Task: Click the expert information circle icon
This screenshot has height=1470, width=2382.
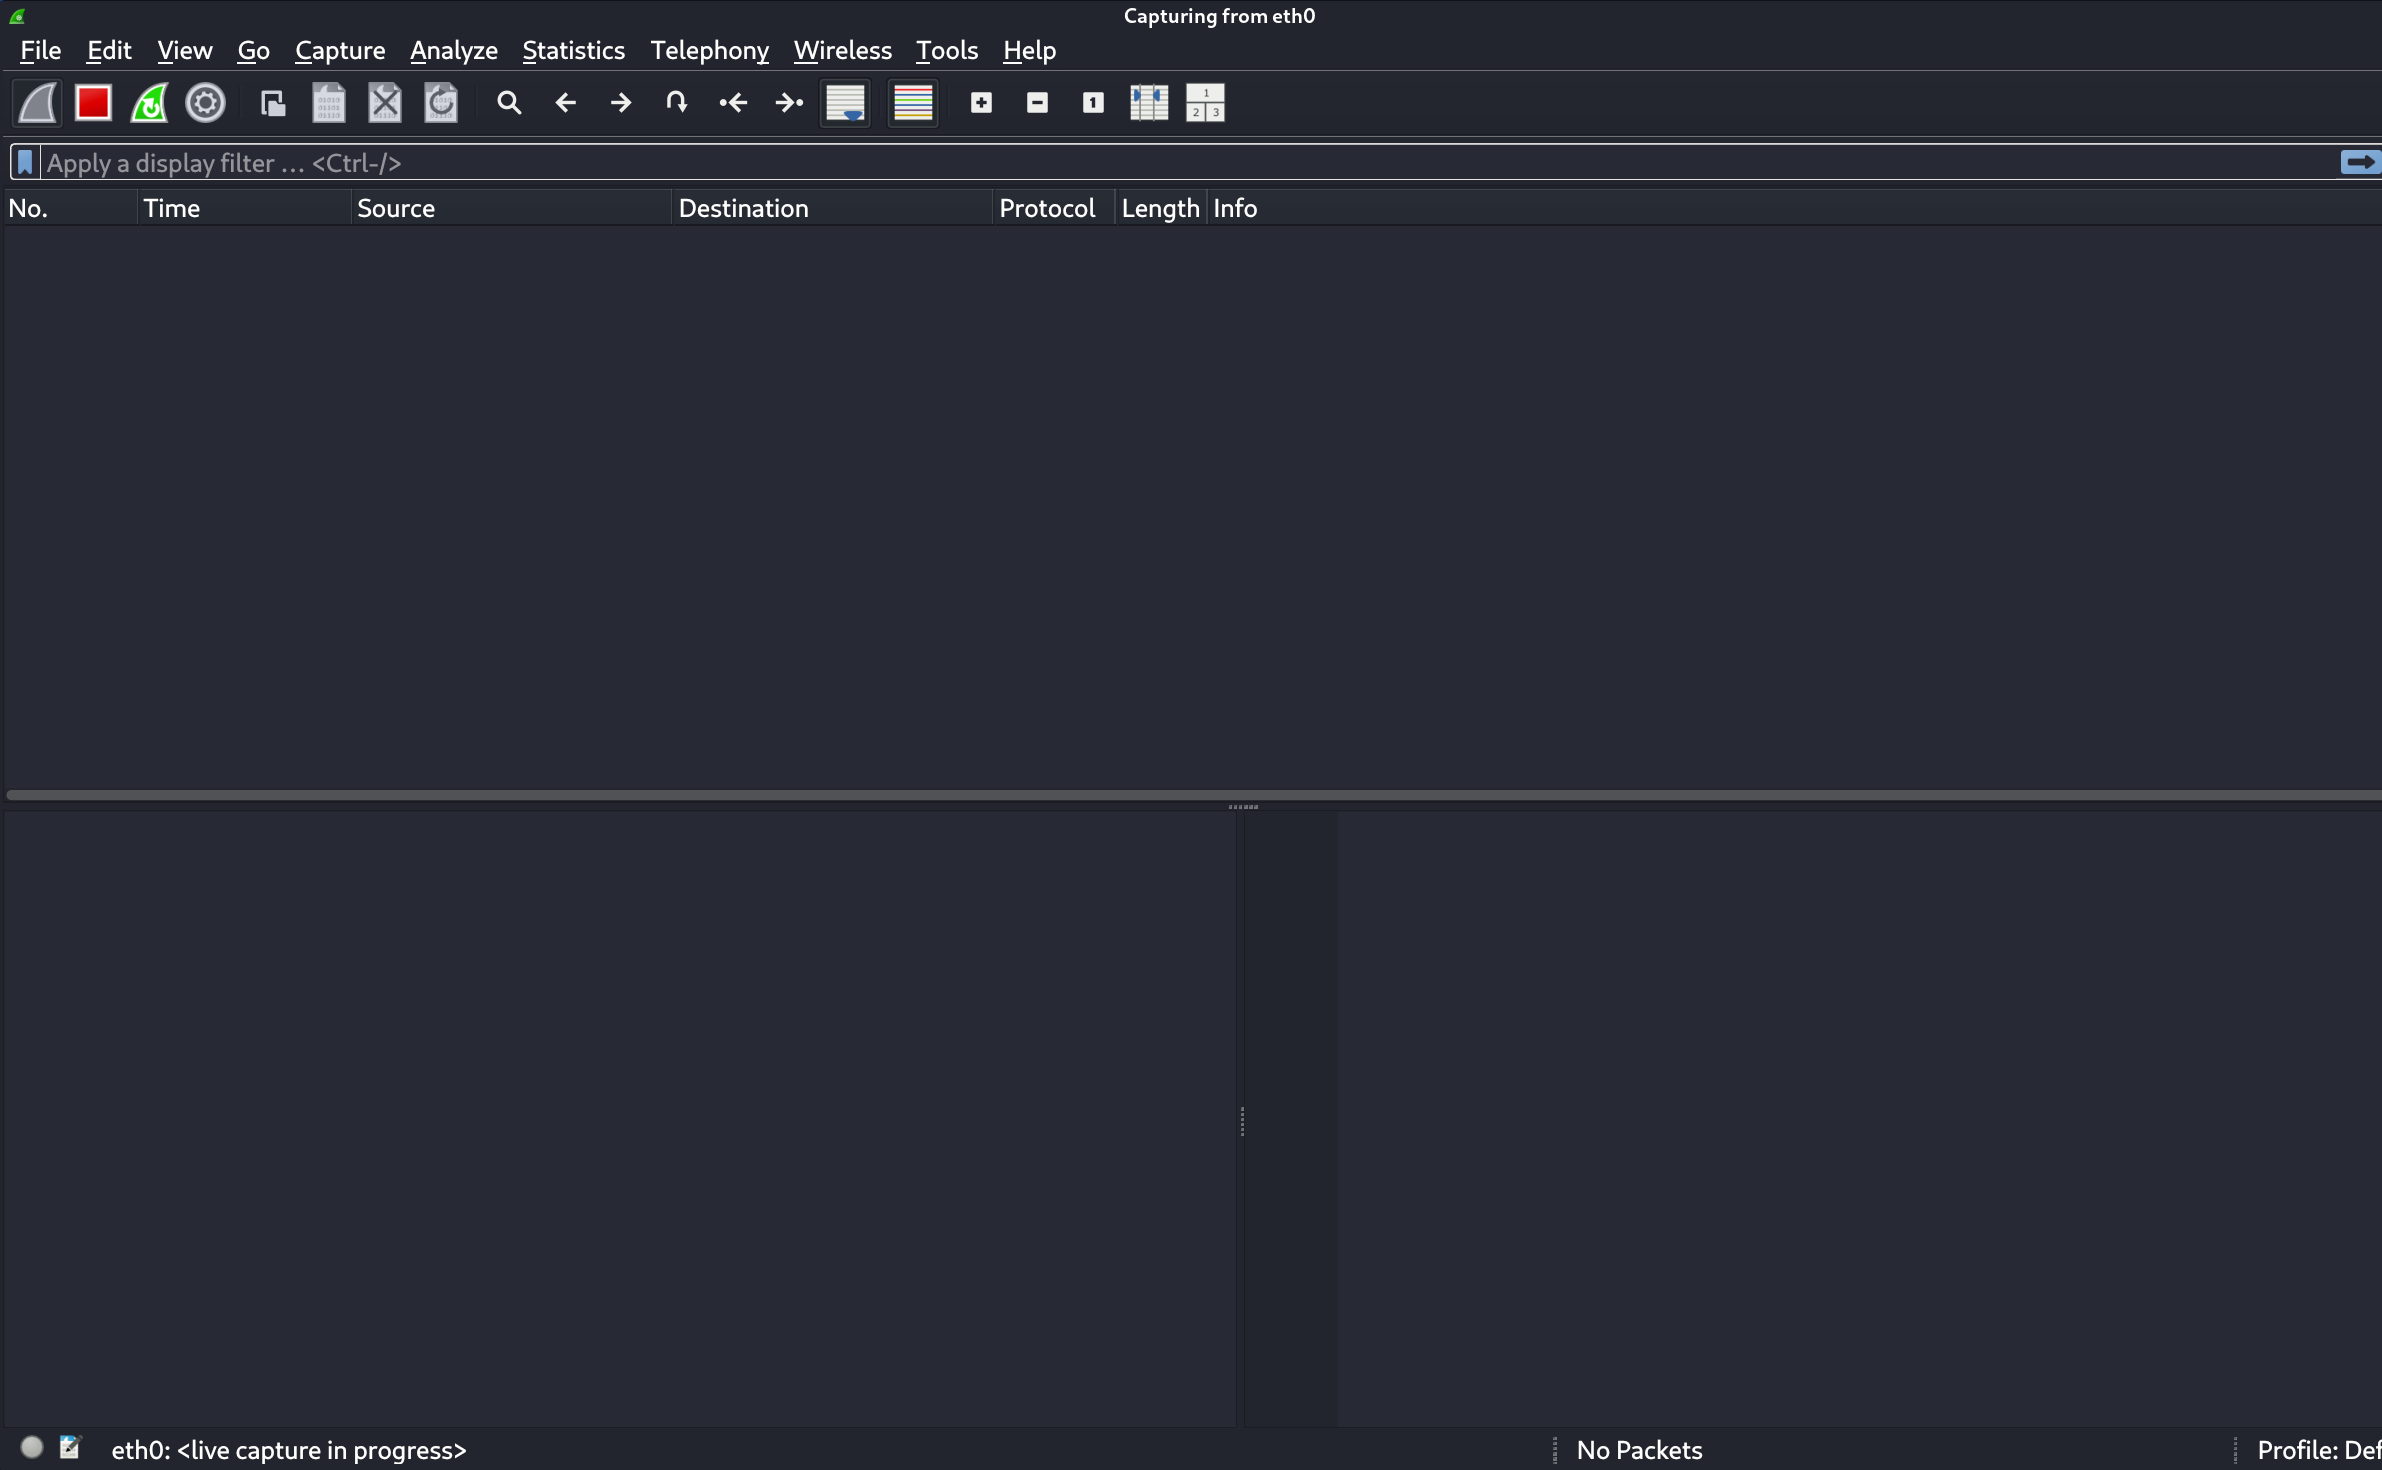Action: click(32, 1447)
